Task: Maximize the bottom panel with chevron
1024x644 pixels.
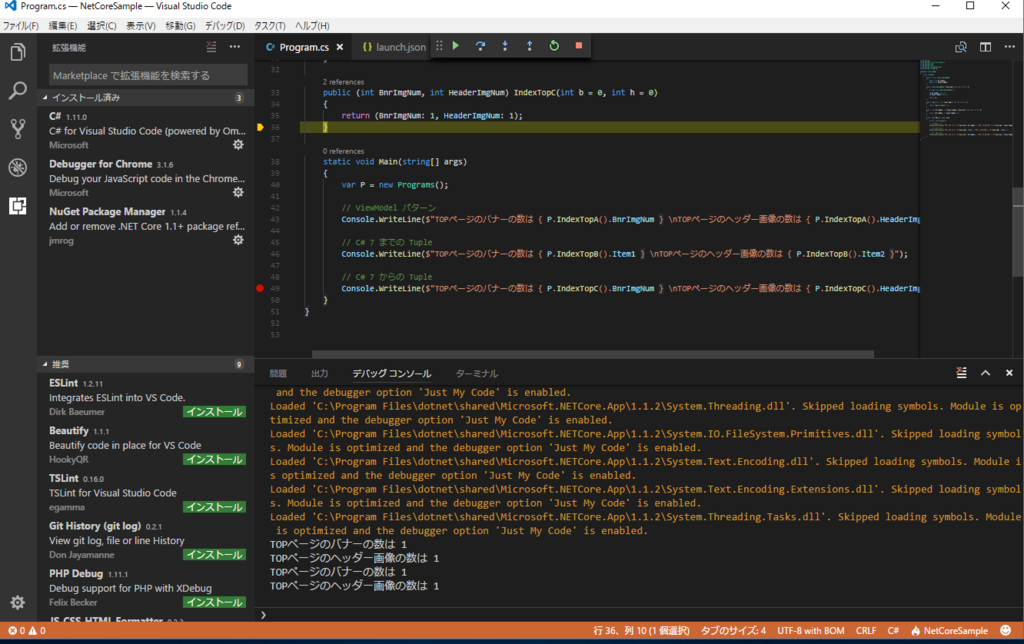Action: point(985,373)
